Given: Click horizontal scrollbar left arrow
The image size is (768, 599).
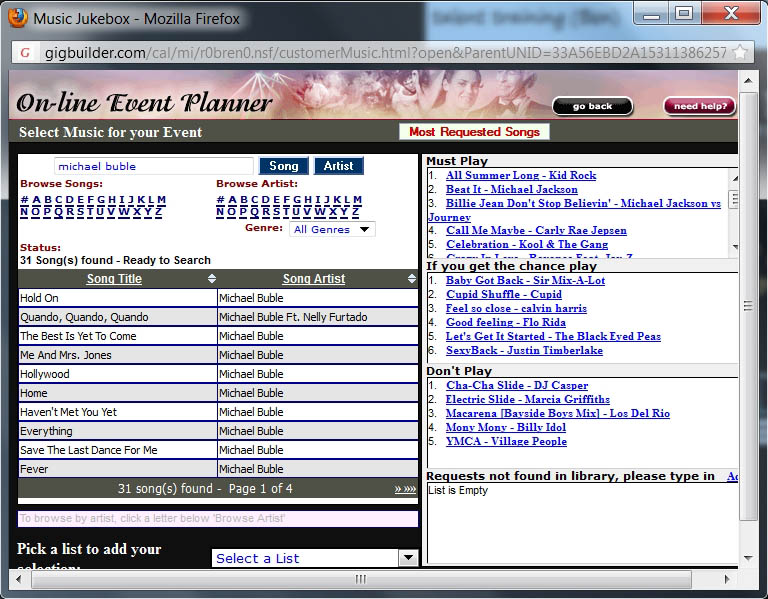Looking at the screenshot, I should click(19, 579).
